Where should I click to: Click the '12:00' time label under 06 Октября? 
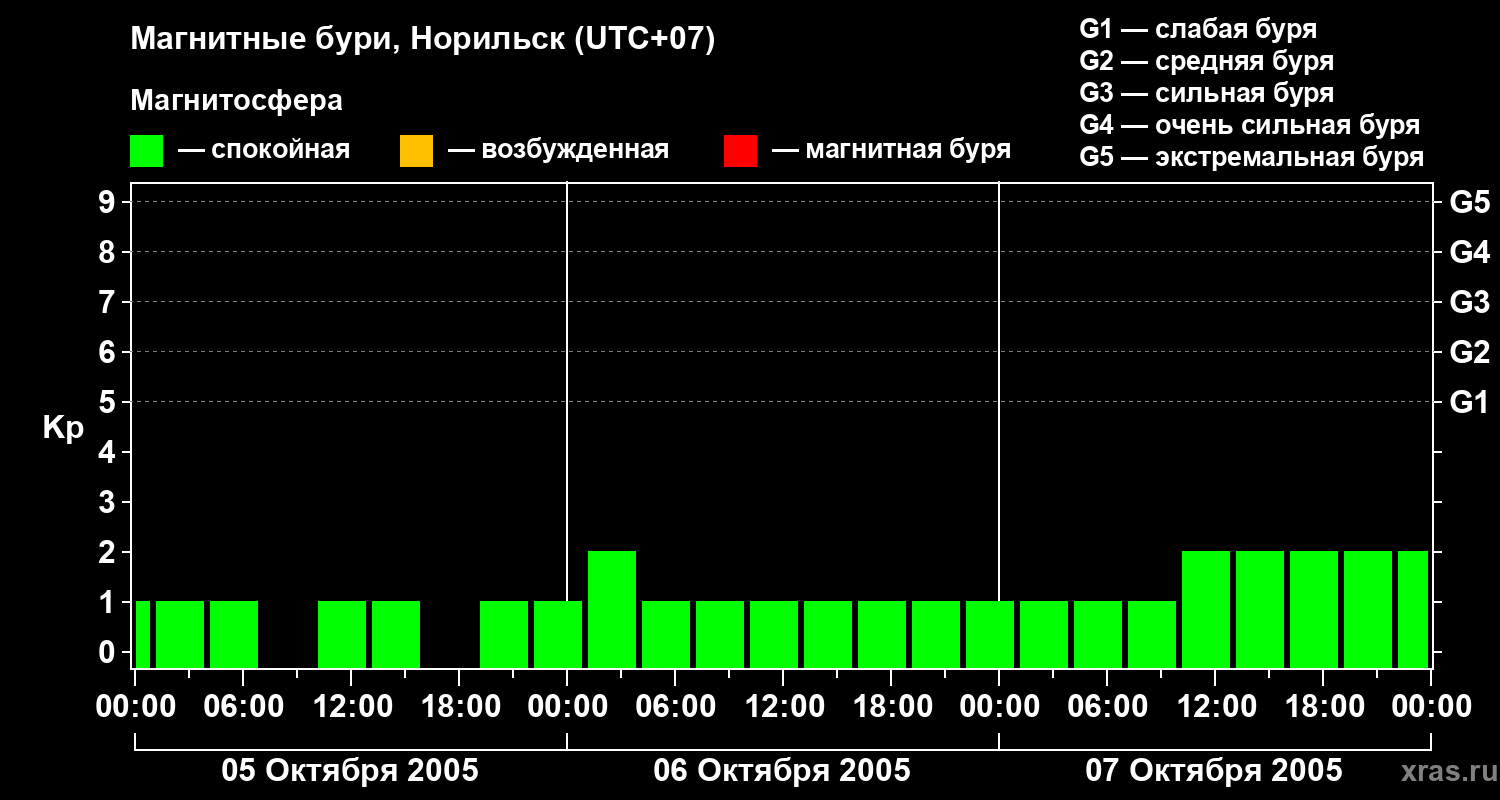tap(783, 707)
